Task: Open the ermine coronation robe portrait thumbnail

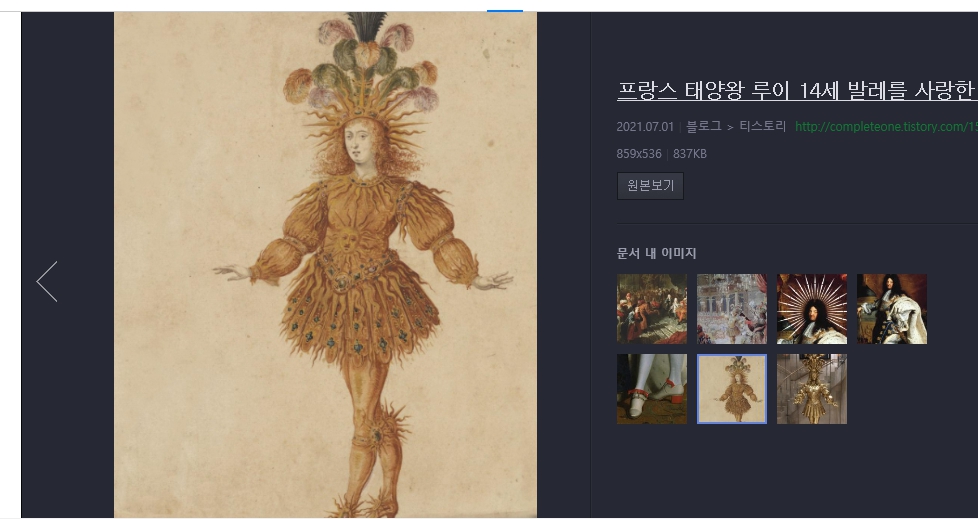Action: (x=891, y=309)
